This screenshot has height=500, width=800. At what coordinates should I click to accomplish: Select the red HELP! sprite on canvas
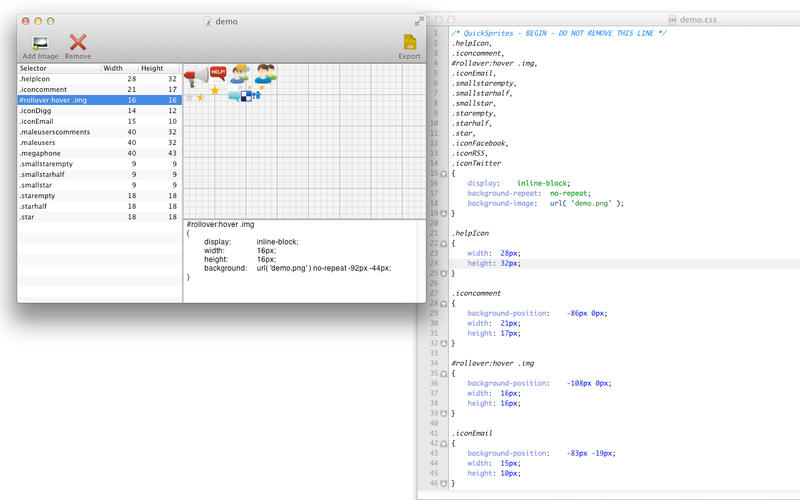click(217, 72)
